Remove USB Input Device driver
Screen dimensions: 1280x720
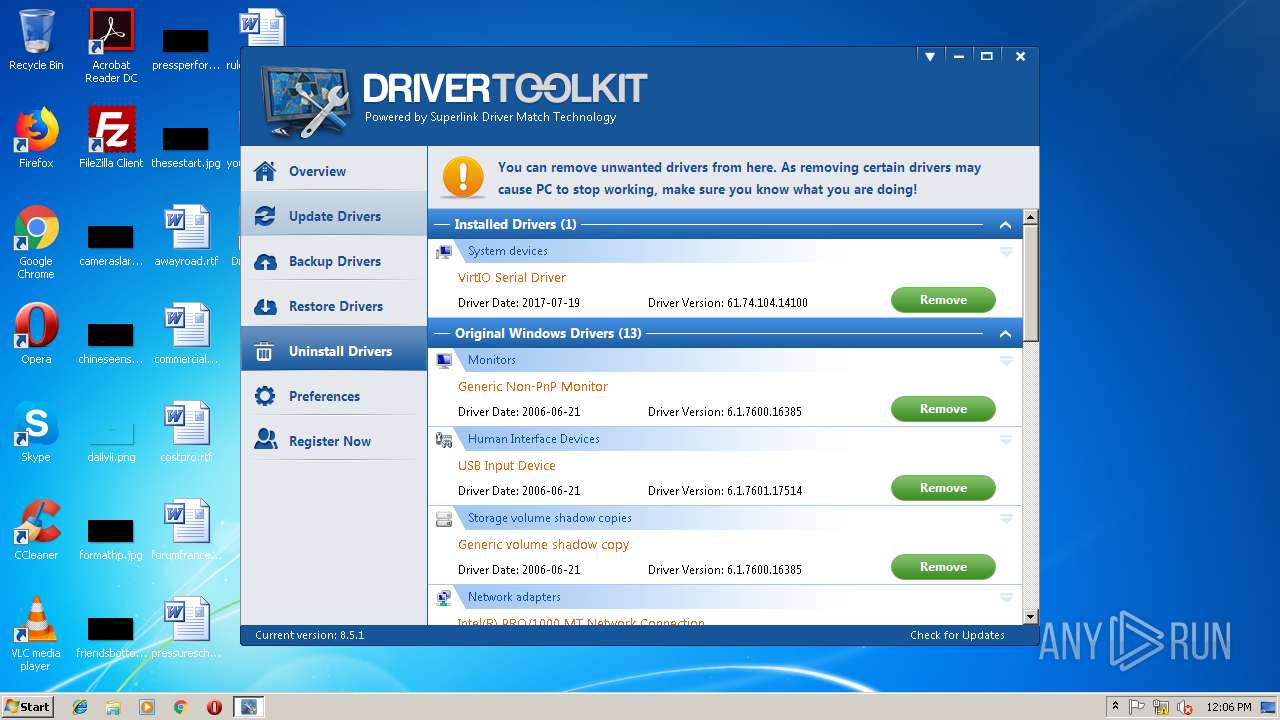(943, 488)
